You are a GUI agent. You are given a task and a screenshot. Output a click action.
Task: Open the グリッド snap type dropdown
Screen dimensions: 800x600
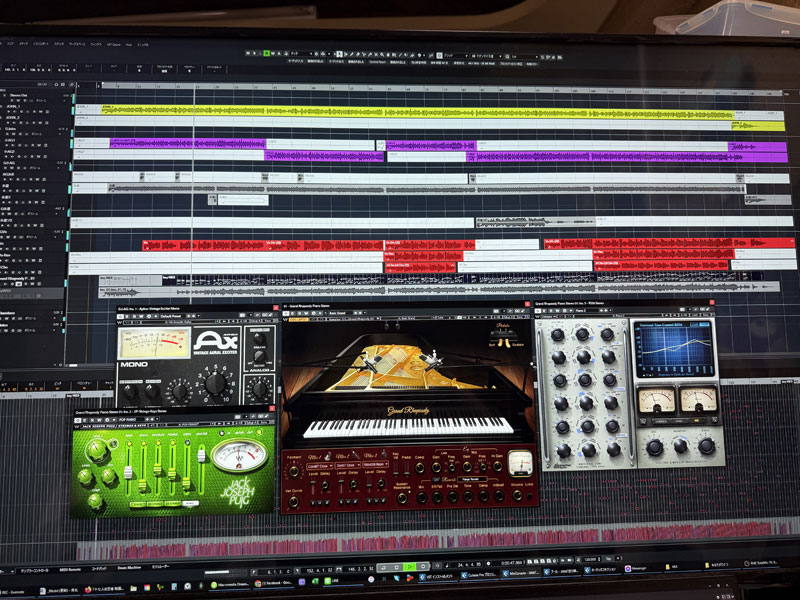(456, 55)
